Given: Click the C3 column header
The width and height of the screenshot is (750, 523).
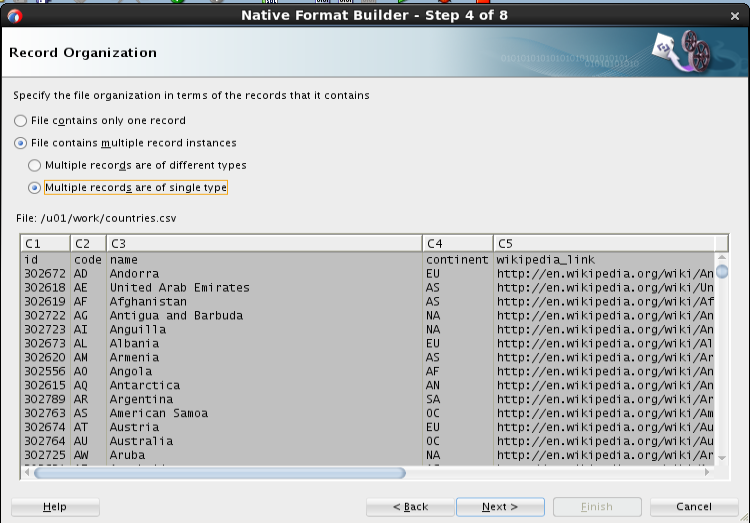Looking at the screenshot, I should coord(264,244).
